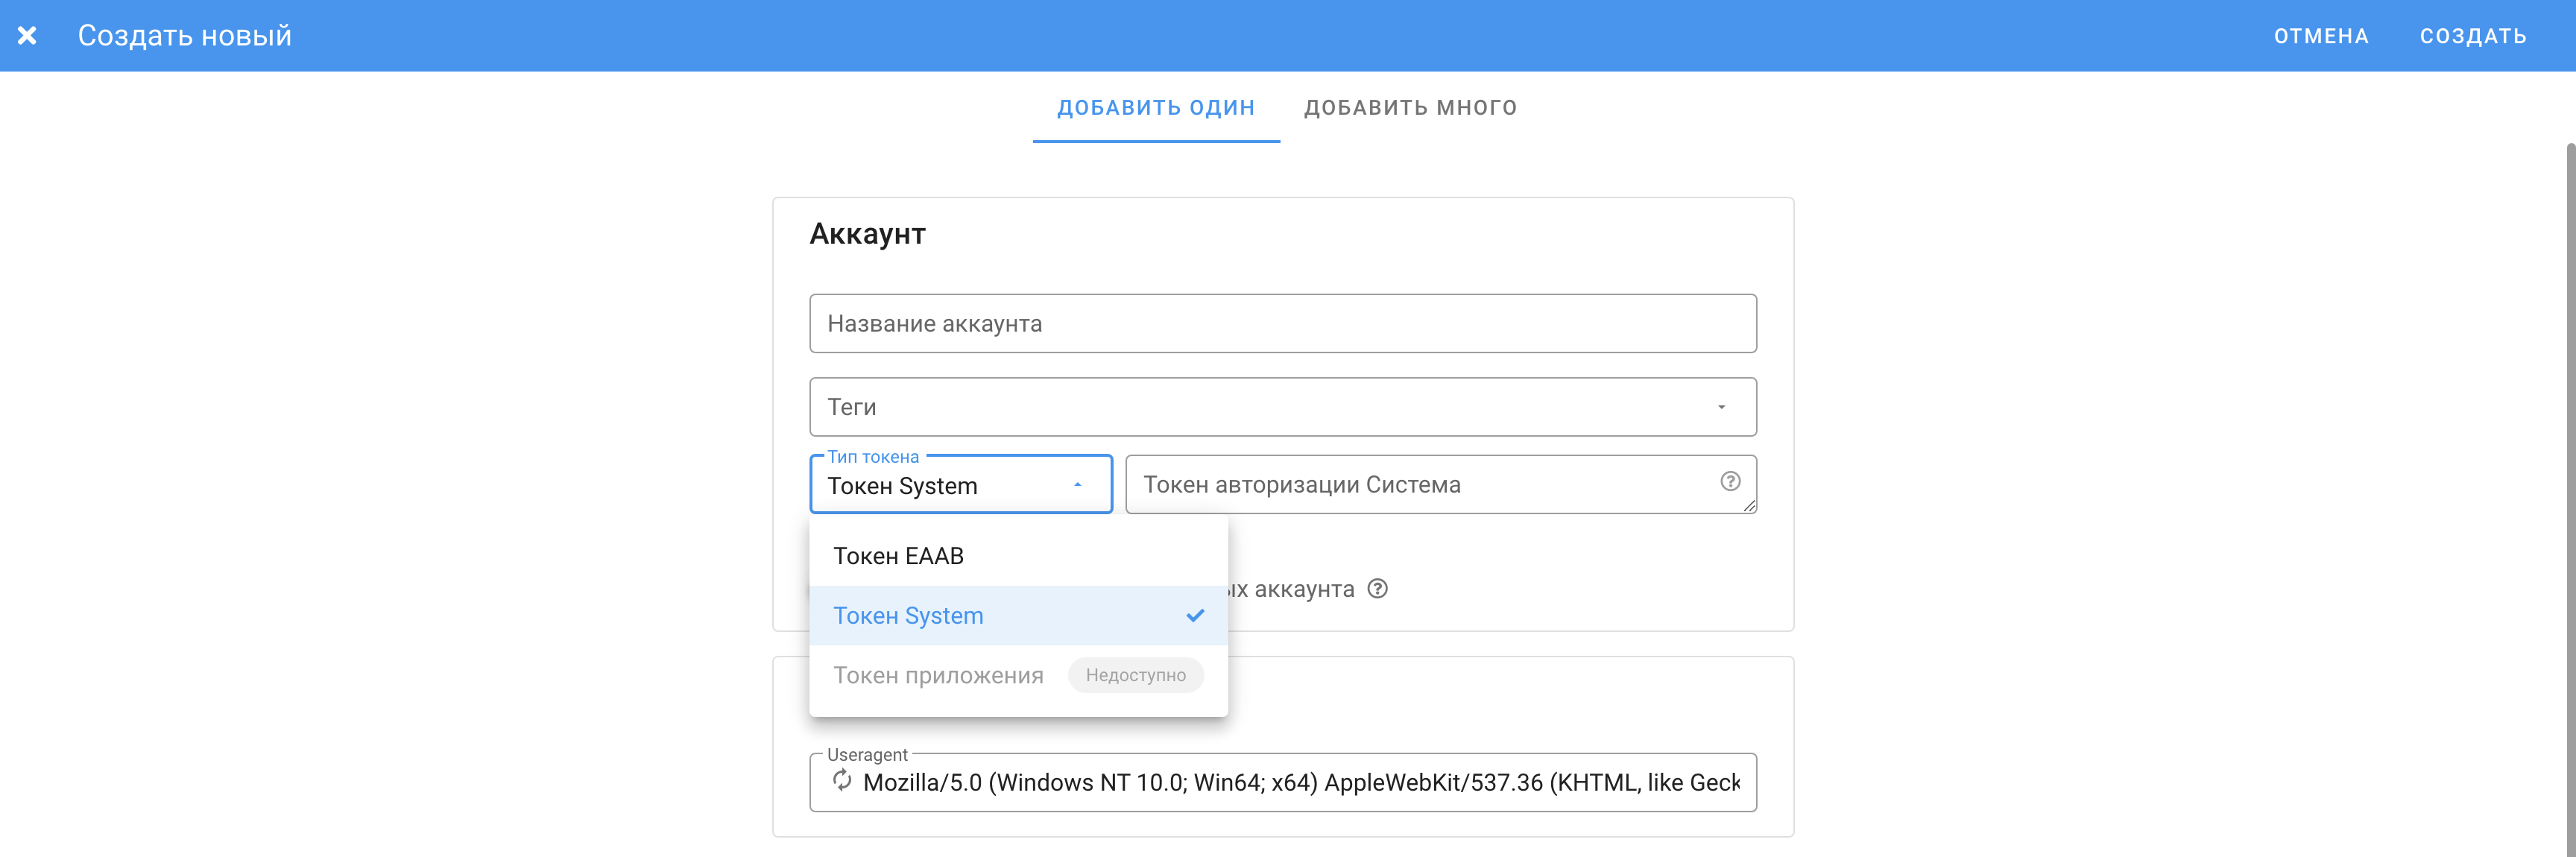Collapse the Тип токена dropdown

960,485
